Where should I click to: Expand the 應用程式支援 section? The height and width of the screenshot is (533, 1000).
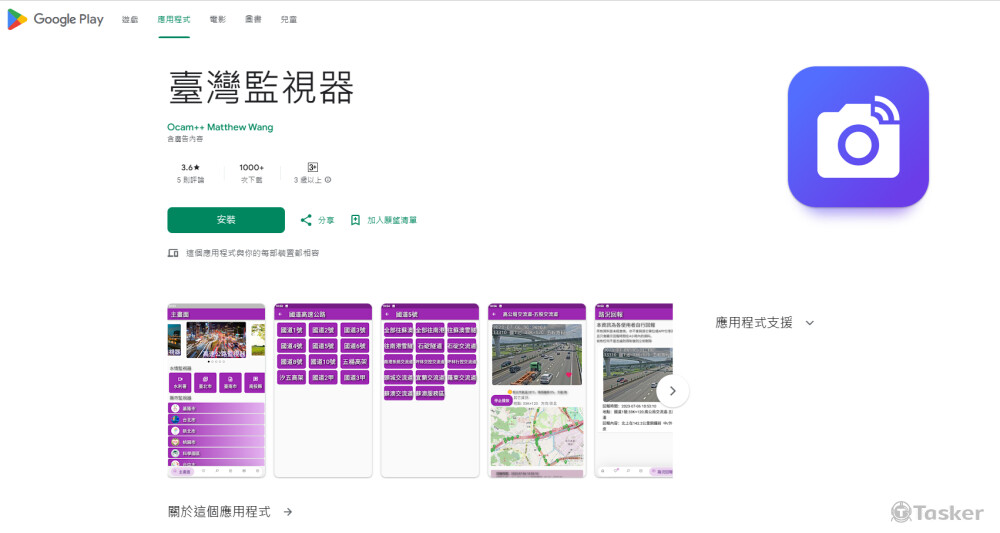pyautogui.click(x=809, y=323)
